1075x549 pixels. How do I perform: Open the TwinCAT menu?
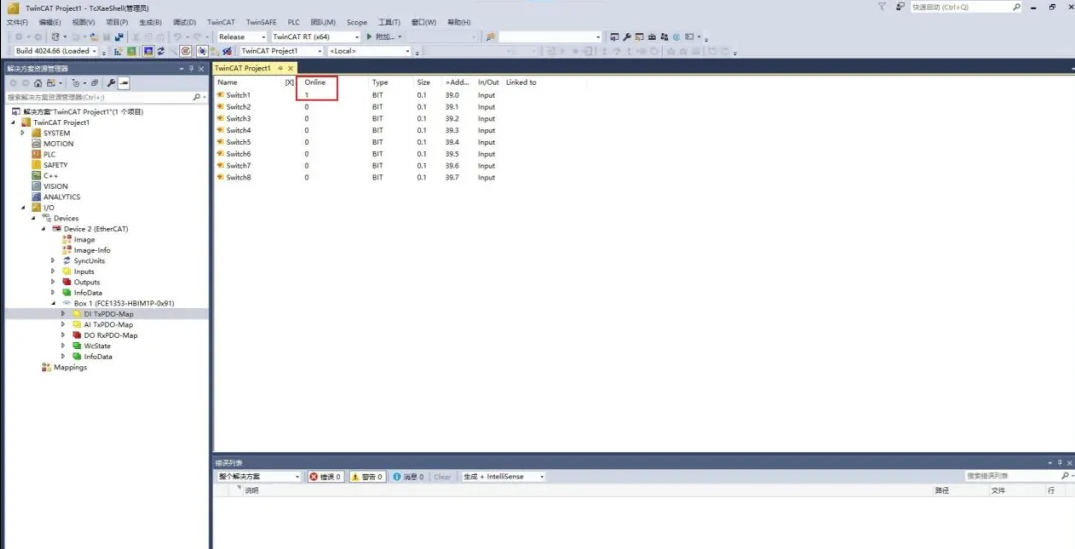tap(221, 23)
